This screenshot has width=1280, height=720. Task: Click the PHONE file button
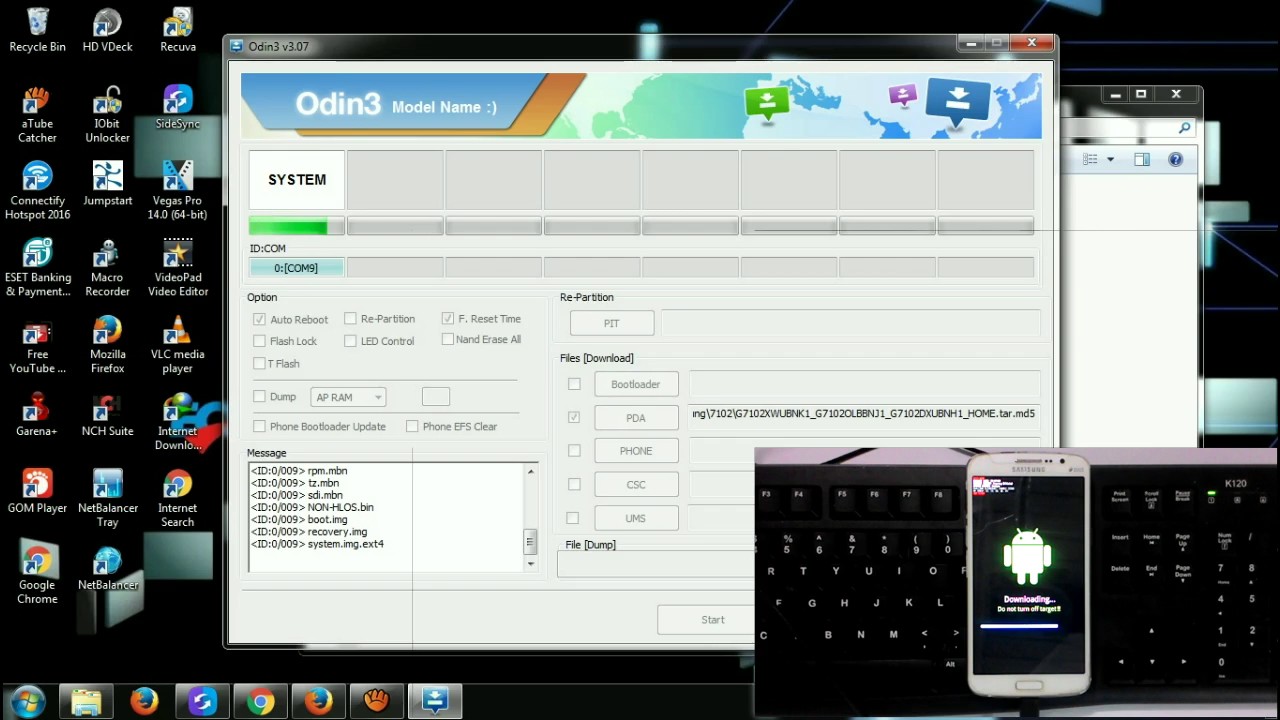[636, 451]
